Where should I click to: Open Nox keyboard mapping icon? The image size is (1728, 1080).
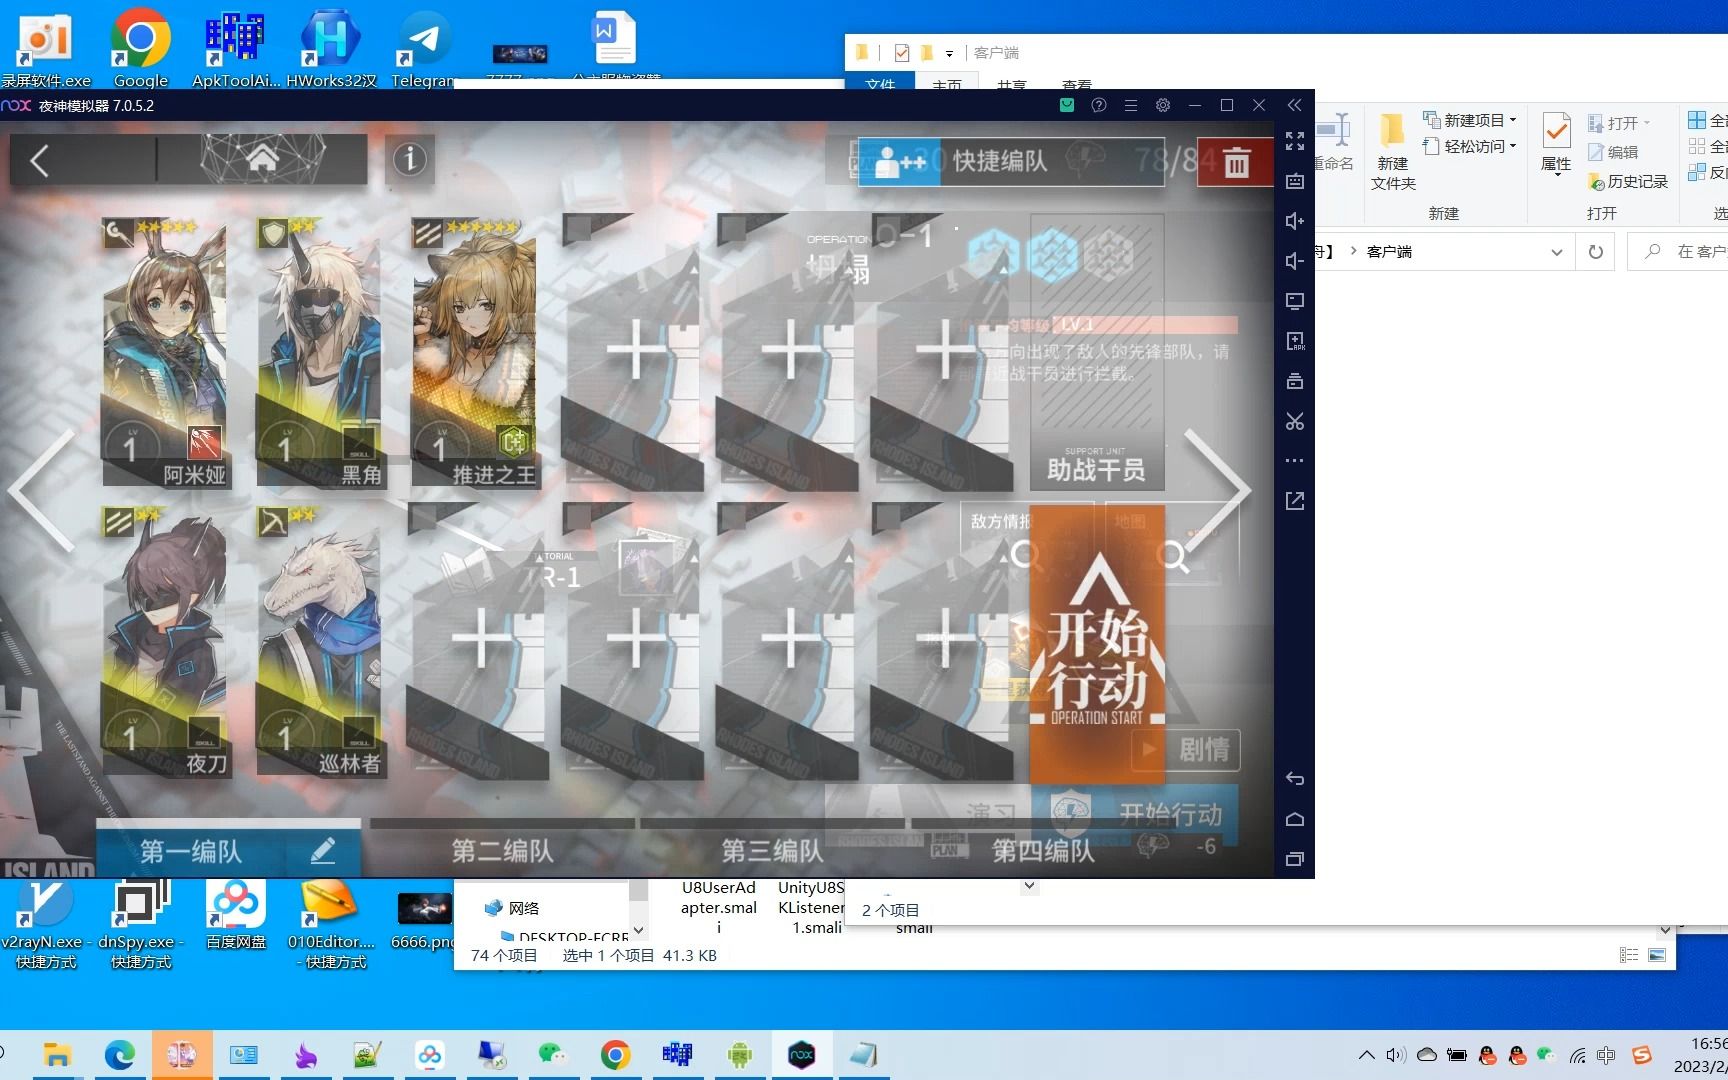(1295, 181)
